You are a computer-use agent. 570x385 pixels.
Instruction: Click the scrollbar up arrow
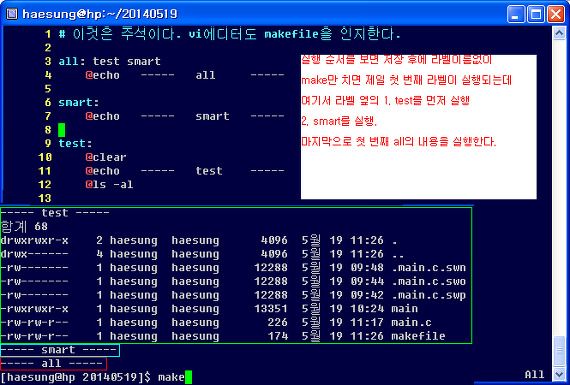click(559, 33)
